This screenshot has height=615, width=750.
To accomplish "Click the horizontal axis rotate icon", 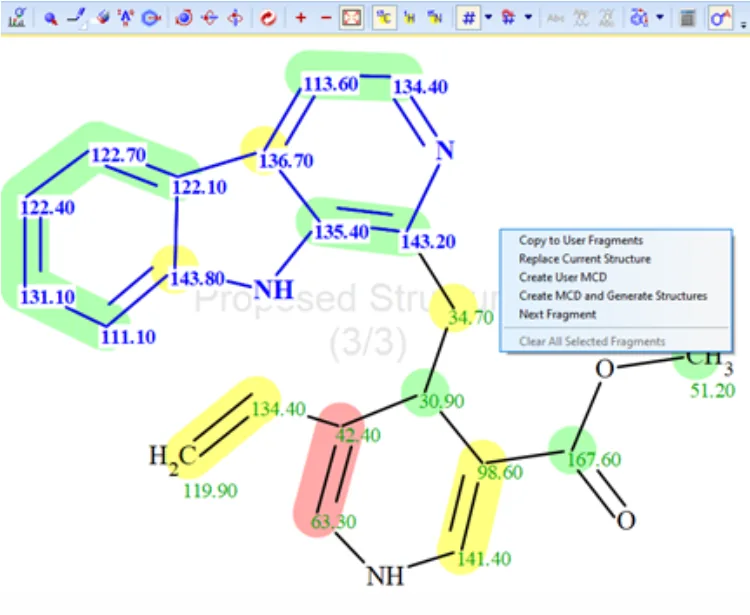I will pyautogui.click(x=210, y=18).
